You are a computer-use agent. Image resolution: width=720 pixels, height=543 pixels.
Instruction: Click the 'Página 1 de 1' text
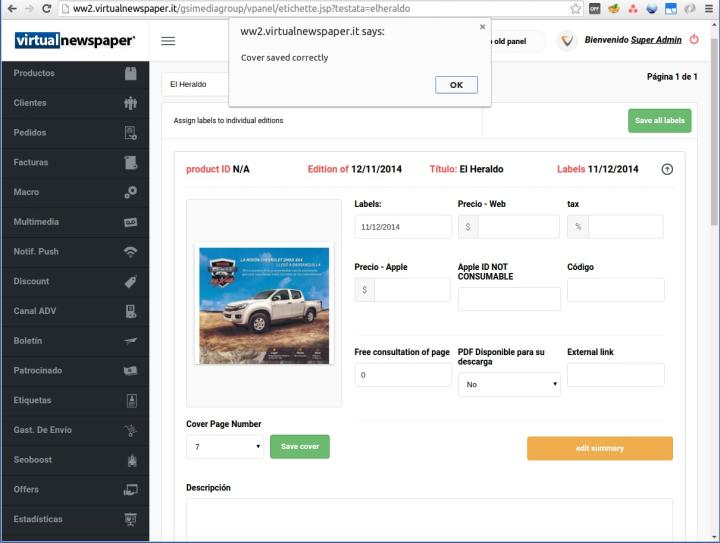pos(672,77)
